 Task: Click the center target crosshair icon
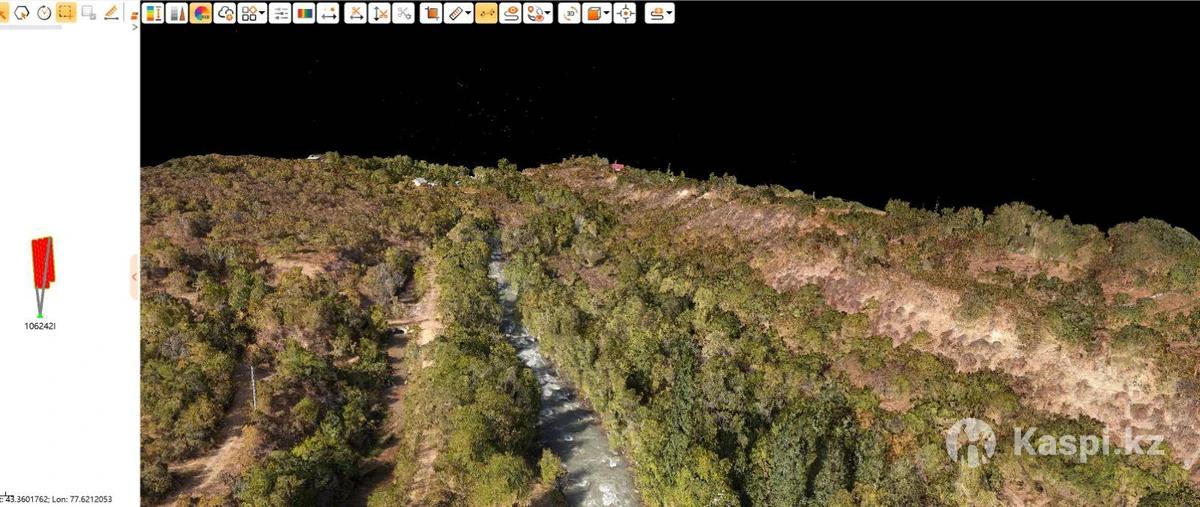tap(625, 13)
